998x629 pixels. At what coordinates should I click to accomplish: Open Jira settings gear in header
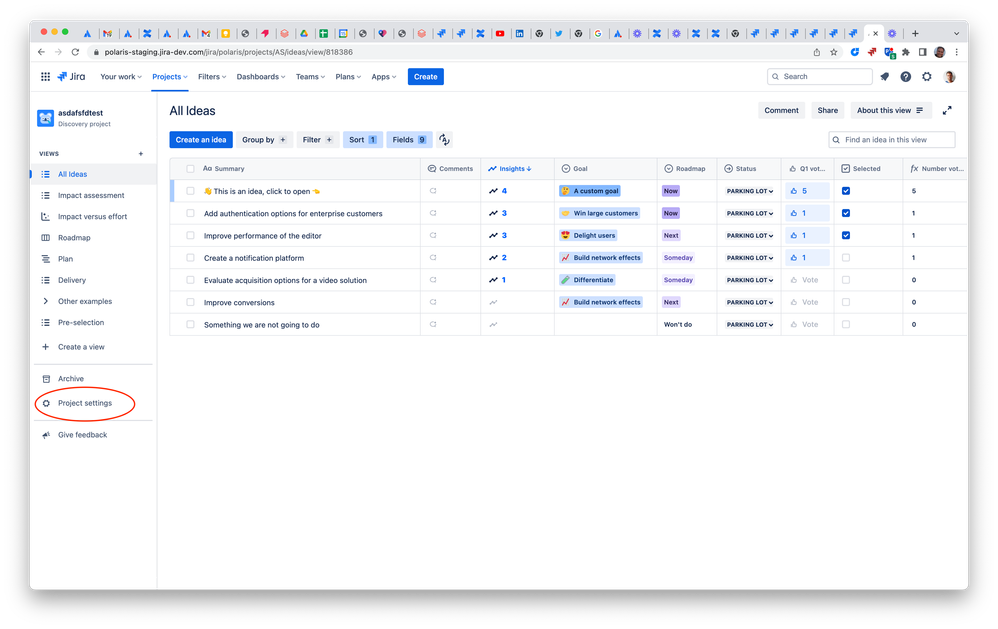point(927,76)
